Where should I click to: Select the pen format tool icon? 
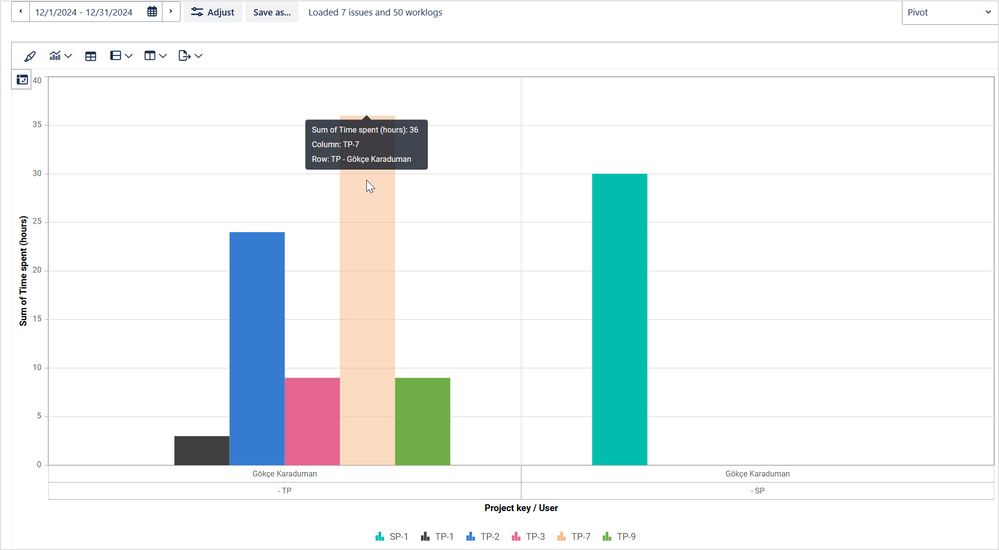pos(30,56)
